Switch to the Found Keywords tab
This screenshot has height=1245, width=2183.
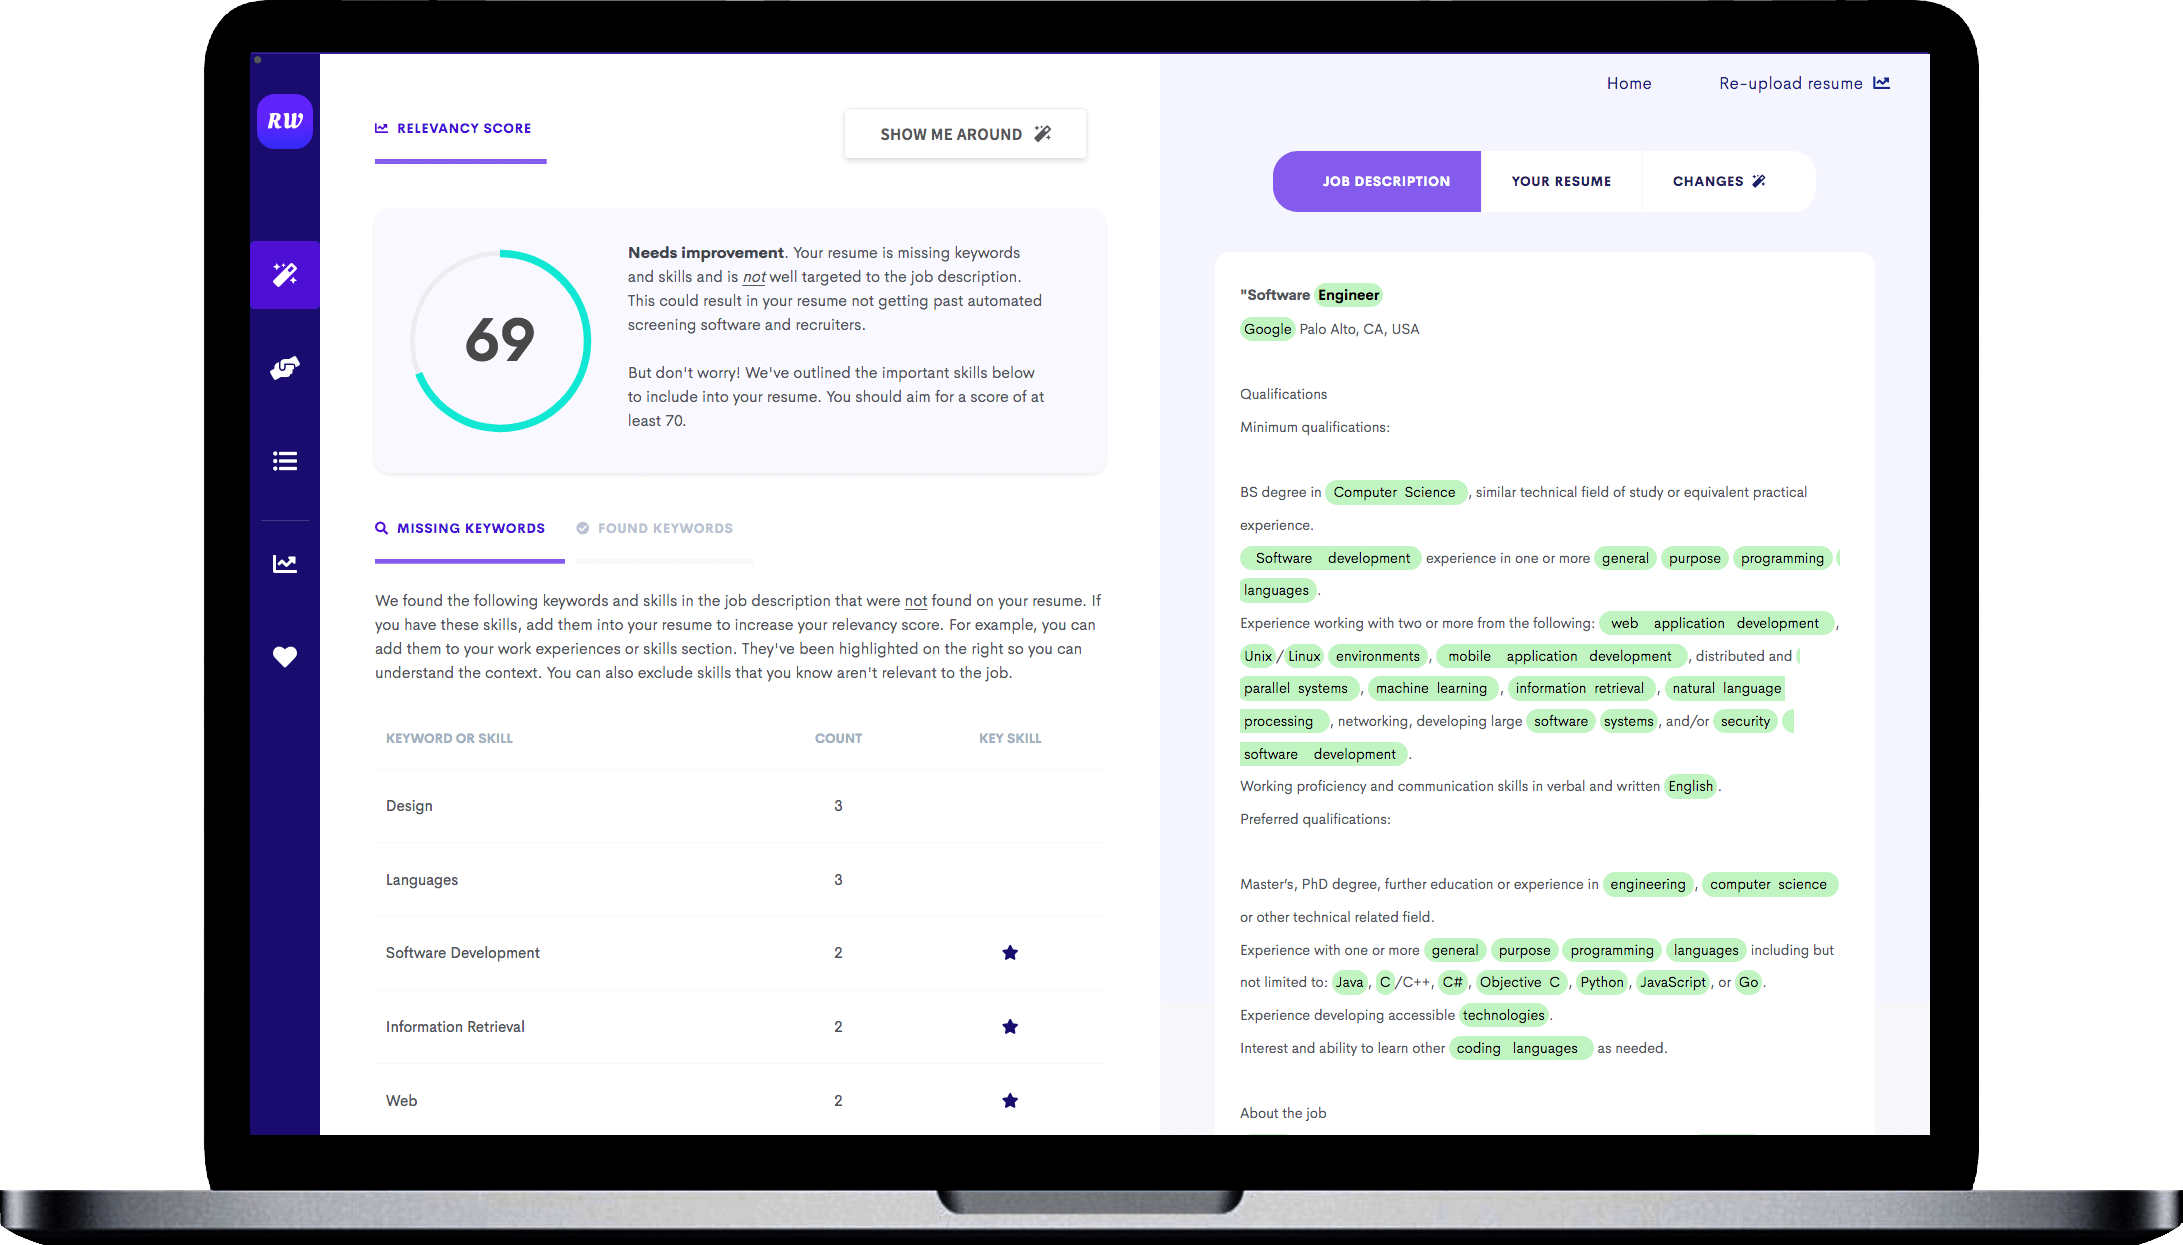pyautogui.click(x=655, y=528)
